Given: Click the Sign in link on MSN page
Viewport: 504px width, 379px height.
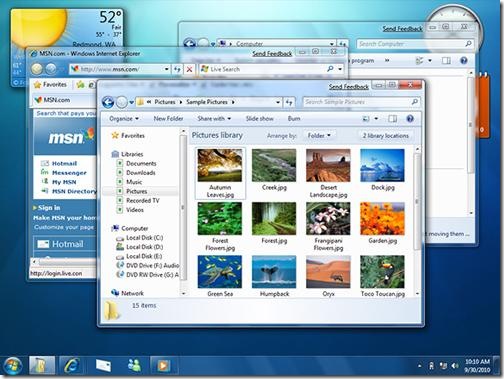Looking at the screenshot, I should click(x=49, y=208).
